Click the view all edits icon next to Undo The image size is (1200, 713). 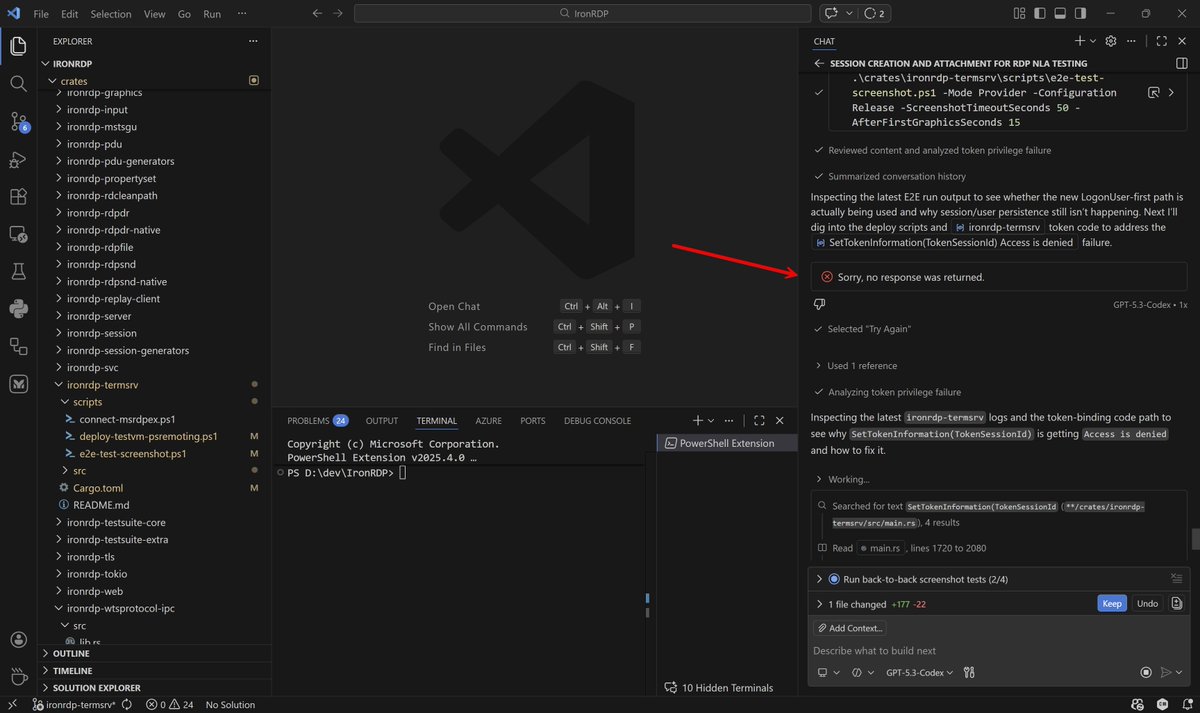(x=1177, y=603)
